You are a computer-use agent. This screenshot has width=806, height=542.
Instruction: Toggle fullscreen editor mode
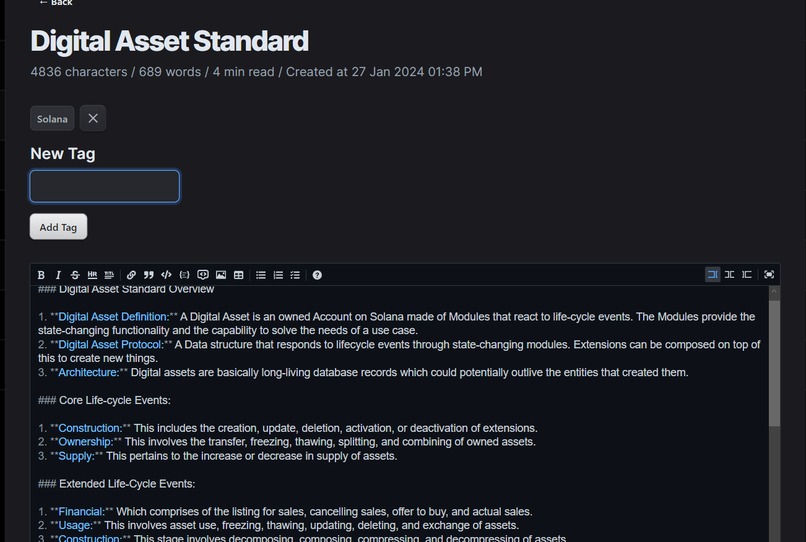coord(769,275)
